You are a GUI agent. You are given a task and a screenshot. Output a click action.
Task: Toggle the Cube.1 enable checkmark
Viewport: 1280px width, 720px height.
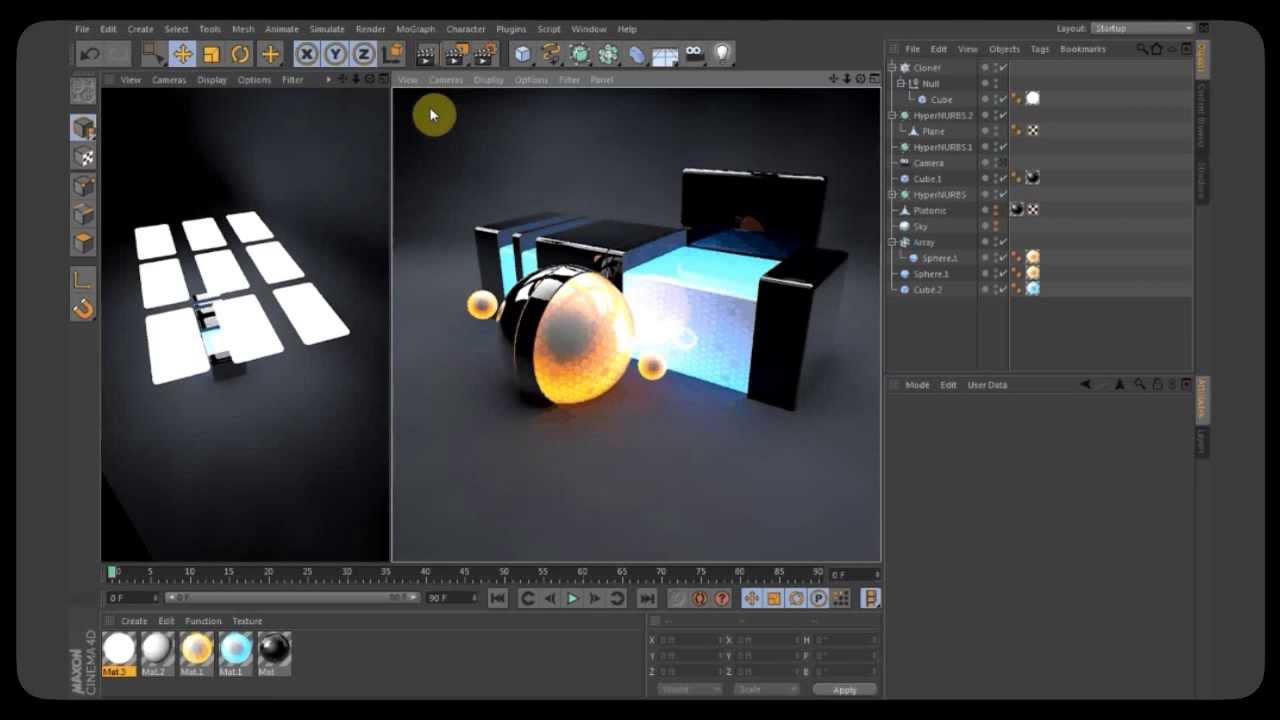(1003, 179)
